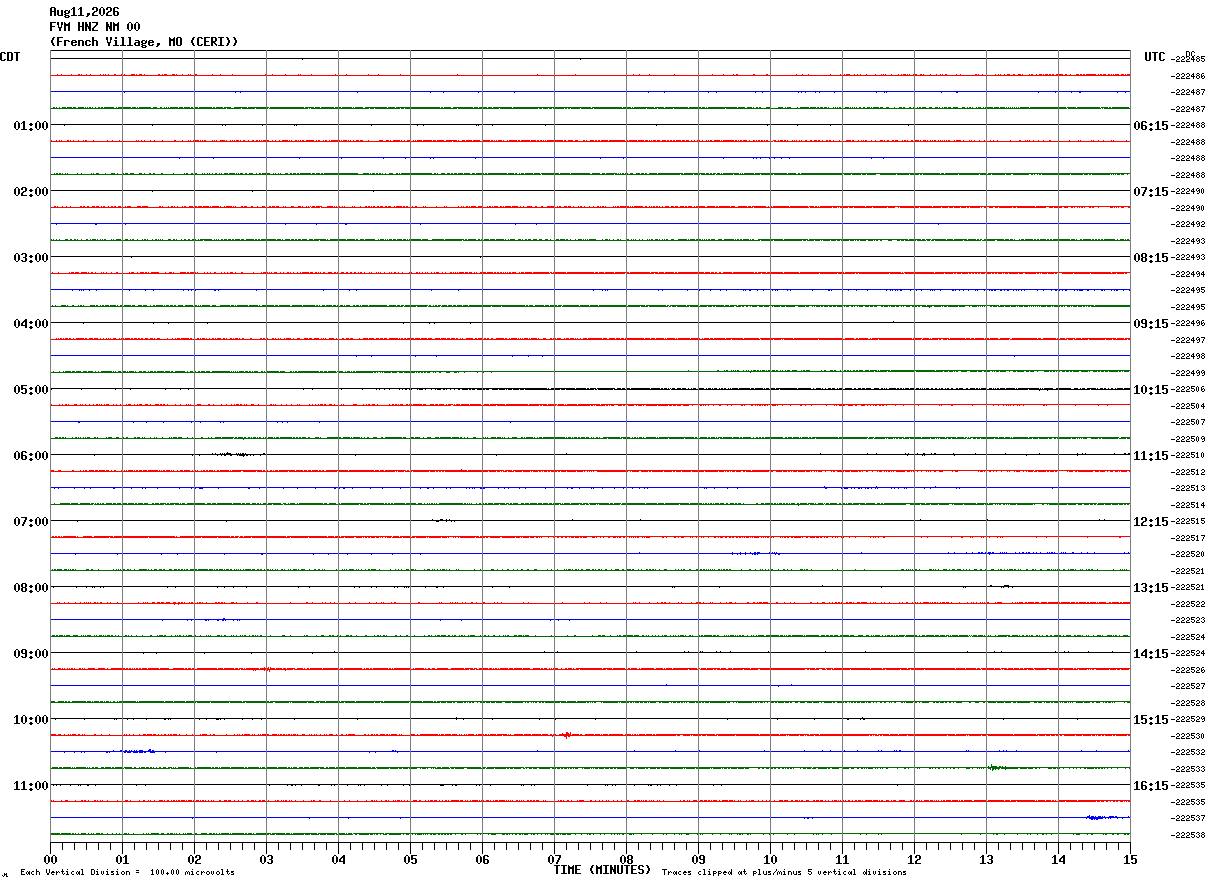Click the black blip on the 07:00 trace
The height and width of the screenshot is (886, 1210).
(x=443, y=520)
